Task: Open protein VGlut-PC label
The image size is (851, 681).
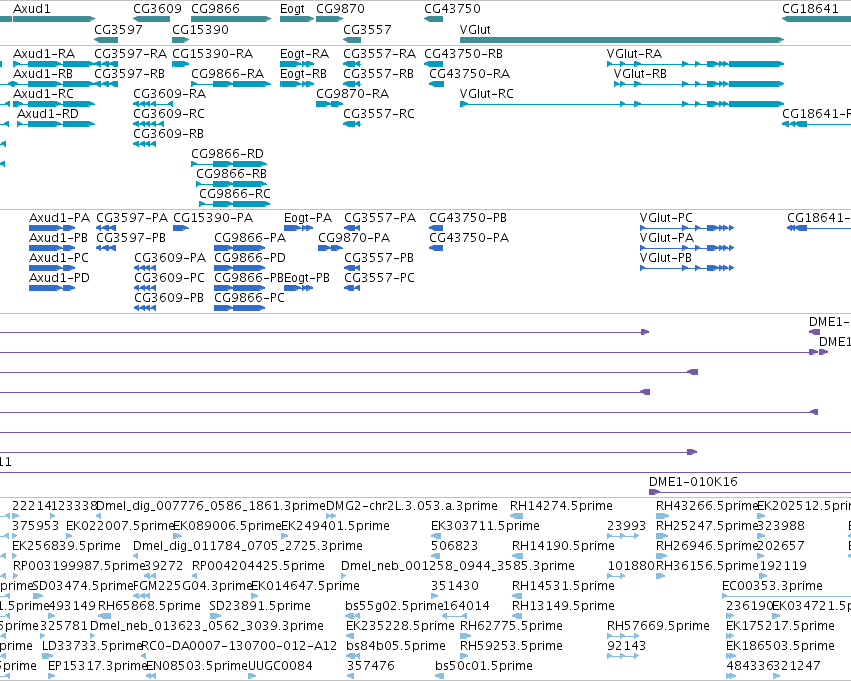Action: click(x=666, y=218)
